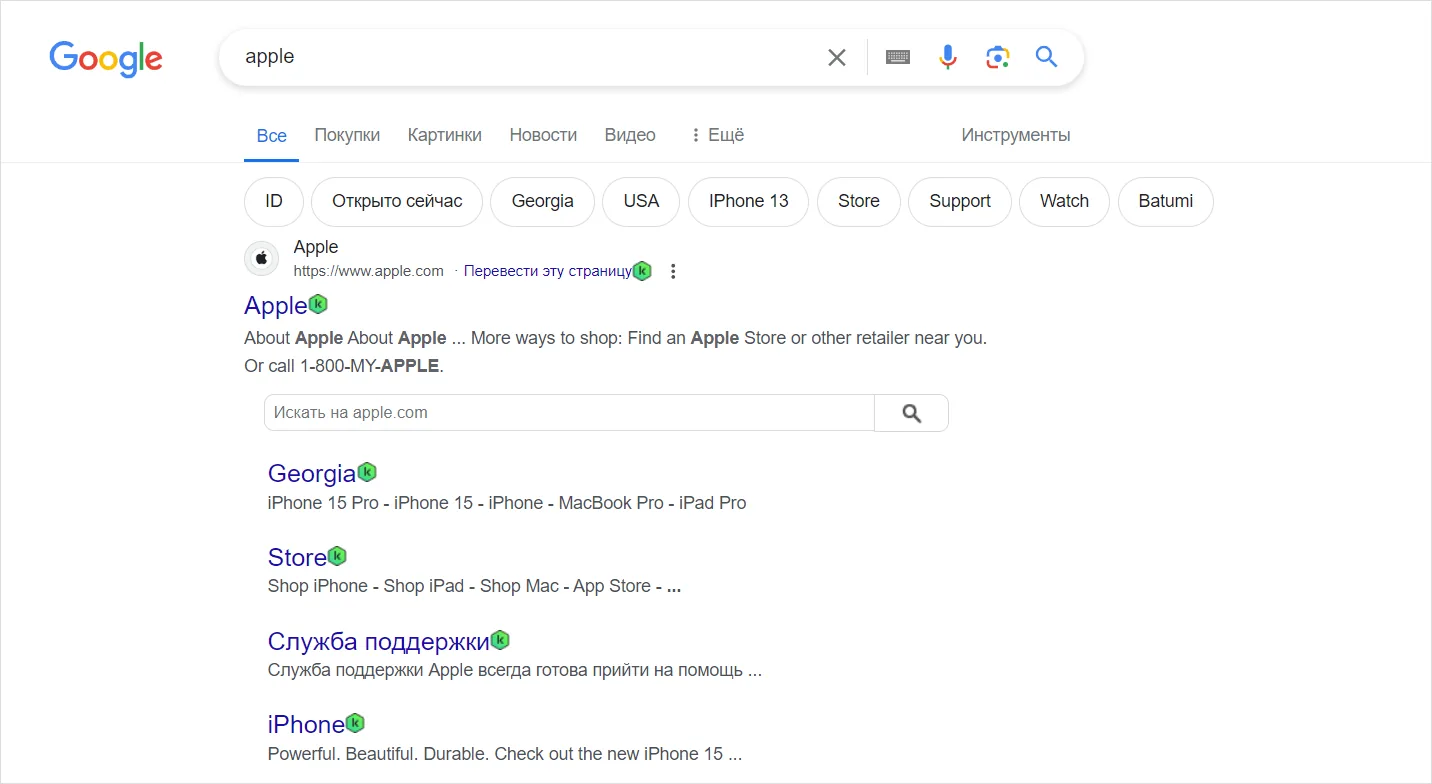Click the Apple logo favicon beside the result

point(261,258)
